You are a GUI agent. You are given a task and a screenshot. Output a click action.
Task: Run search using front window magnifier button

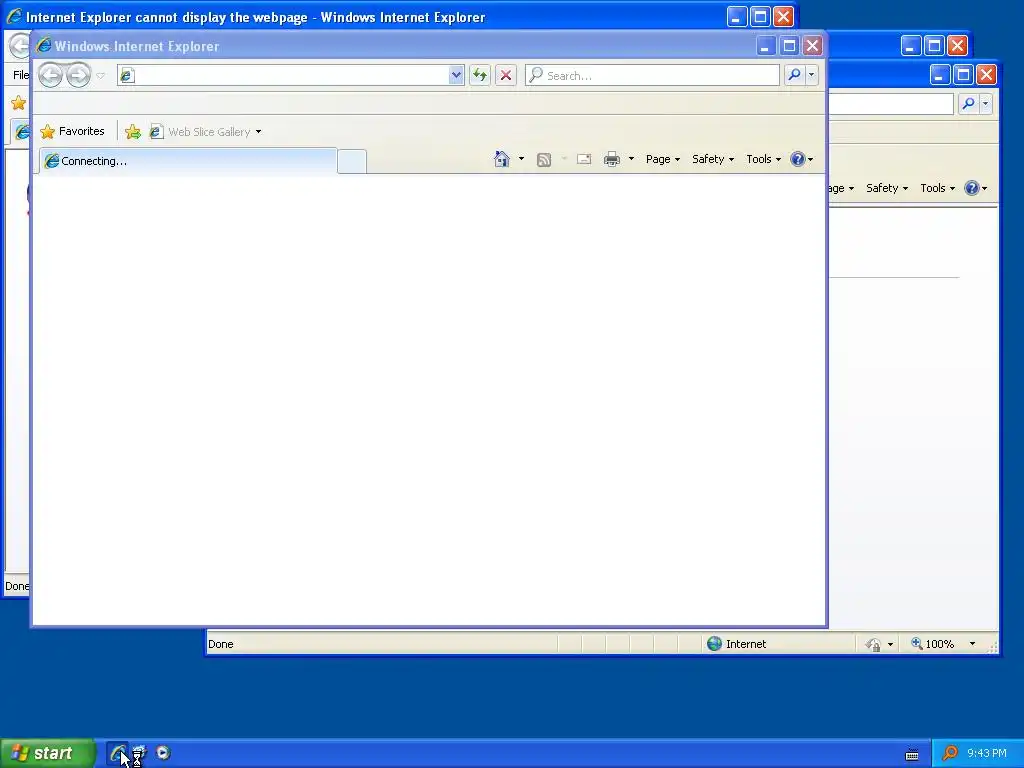coord(794,75)
